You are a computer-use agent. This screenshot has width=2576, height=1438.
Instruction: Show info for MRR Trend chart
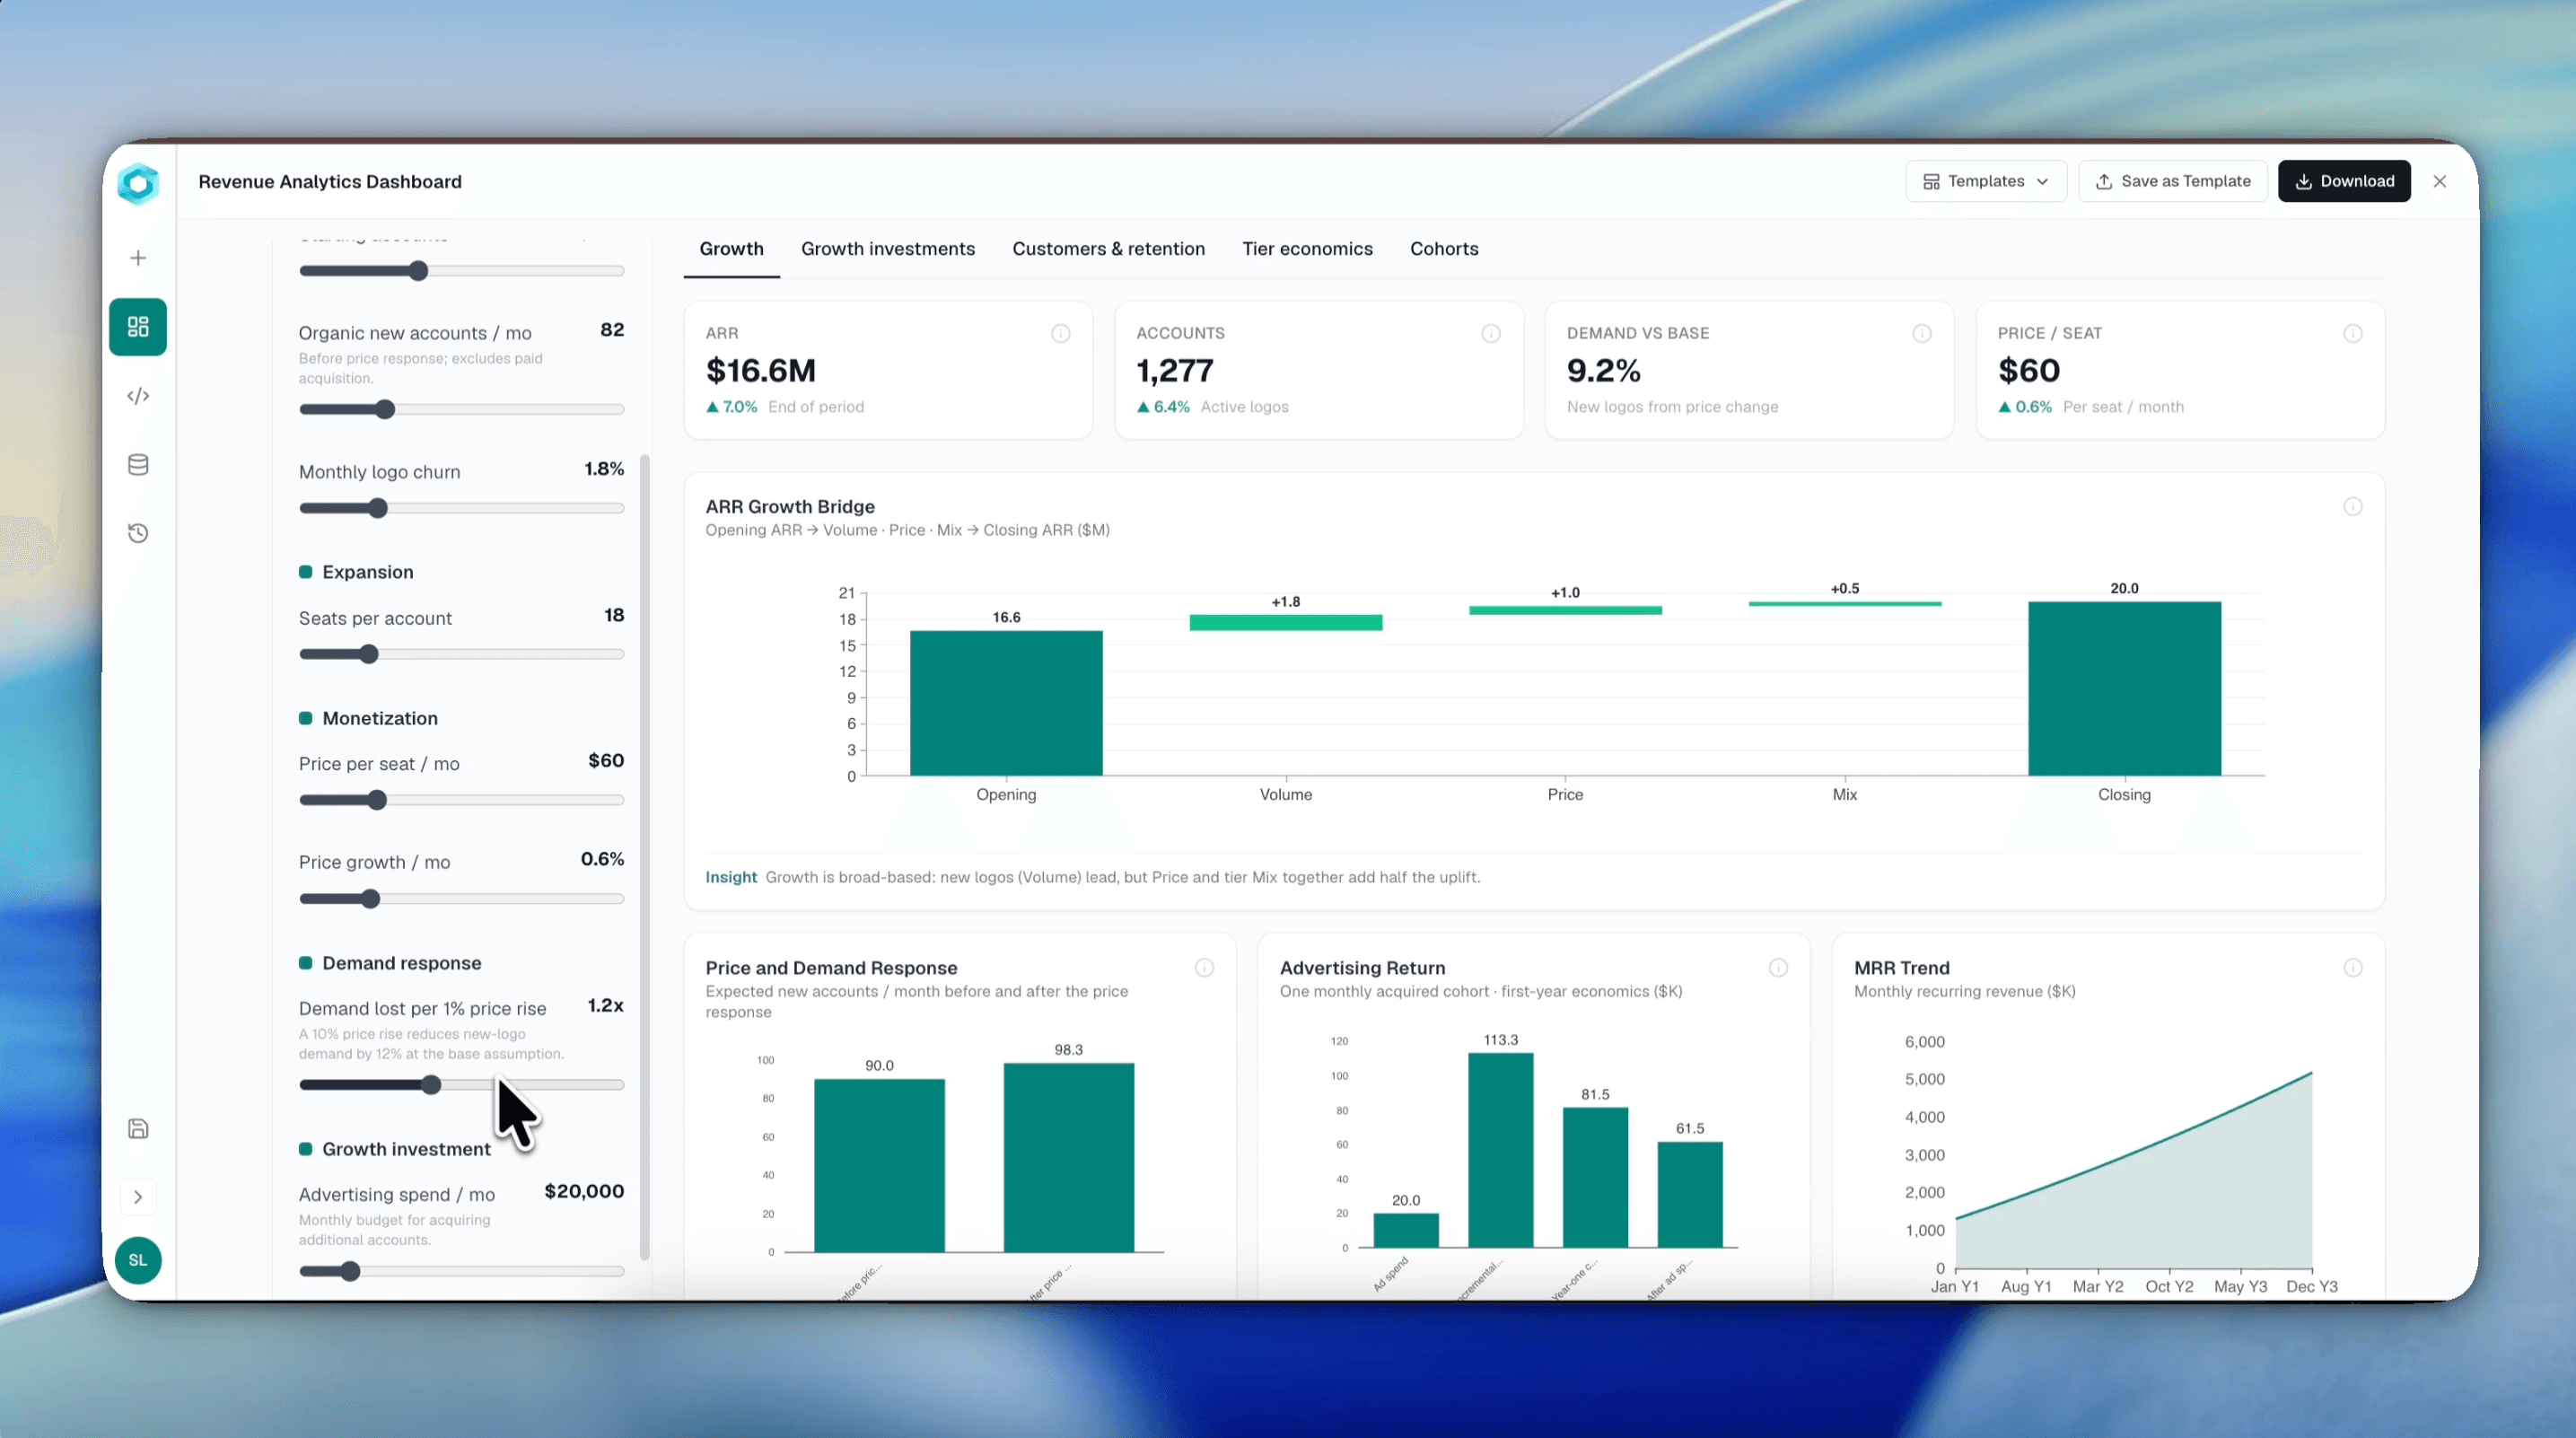point(2353,968)
